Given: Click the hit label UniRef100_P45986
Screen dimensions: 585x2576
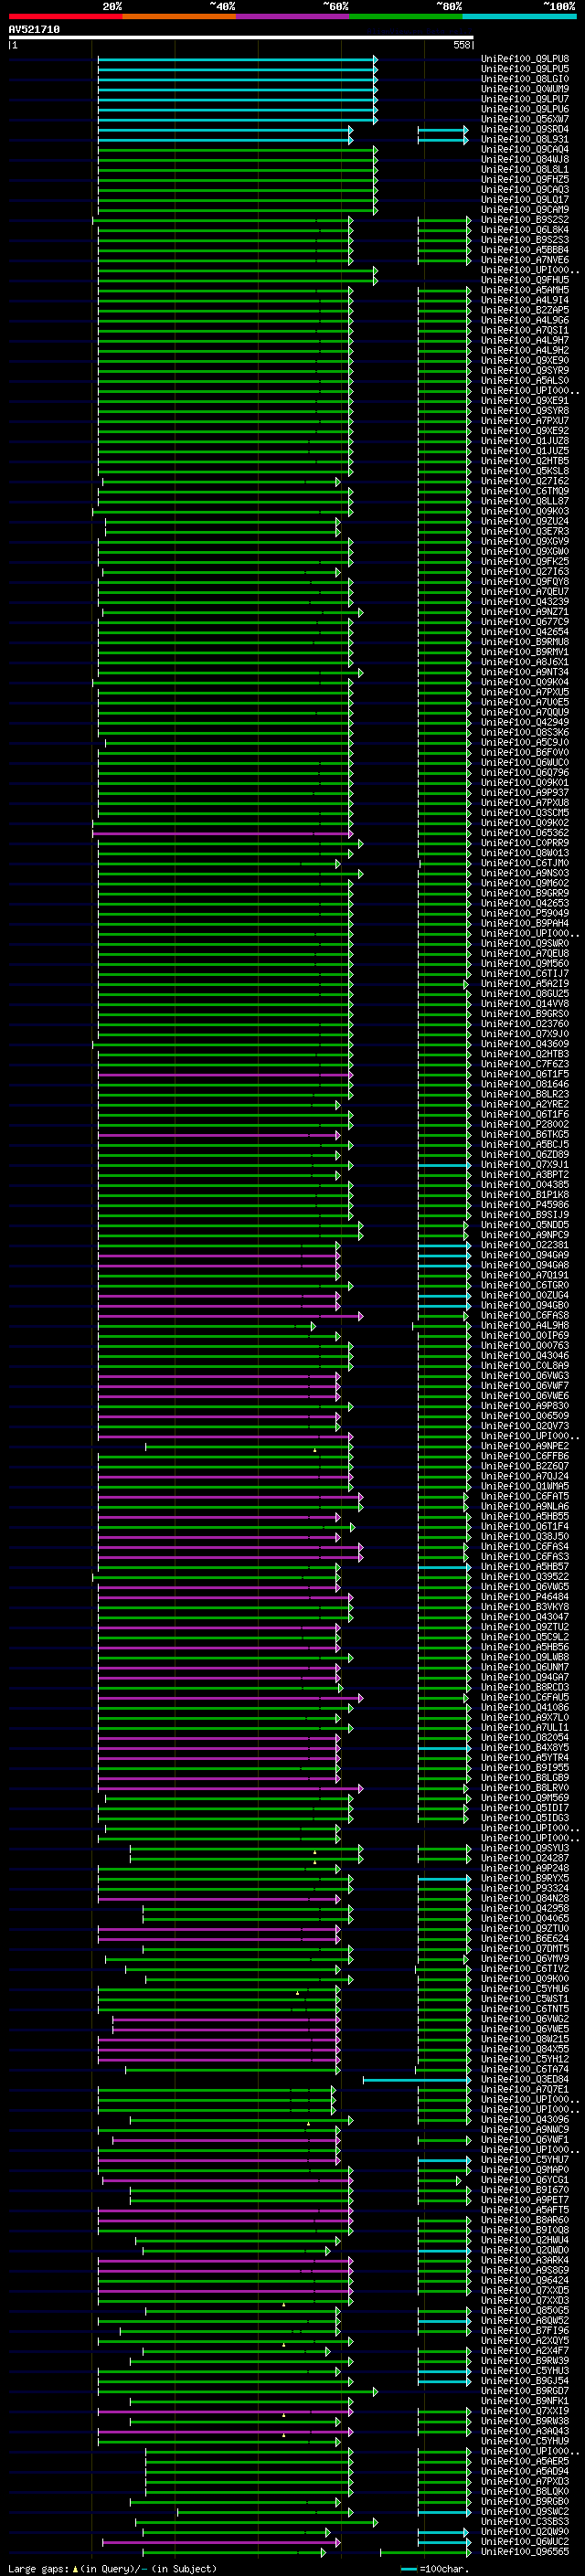Looking at the screenshot, I should pyautogui.click(x=525, y=1204).
